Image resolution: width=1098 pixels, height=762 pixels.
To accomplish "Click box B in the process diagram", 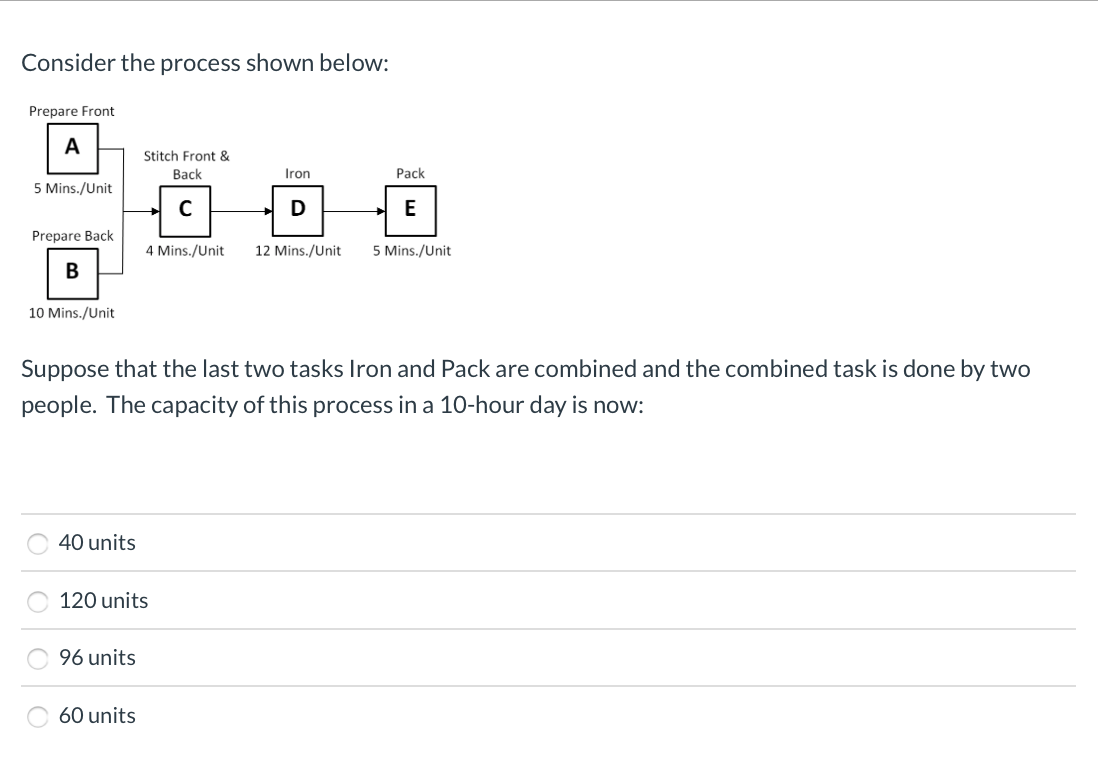I will tap(72, 271).
